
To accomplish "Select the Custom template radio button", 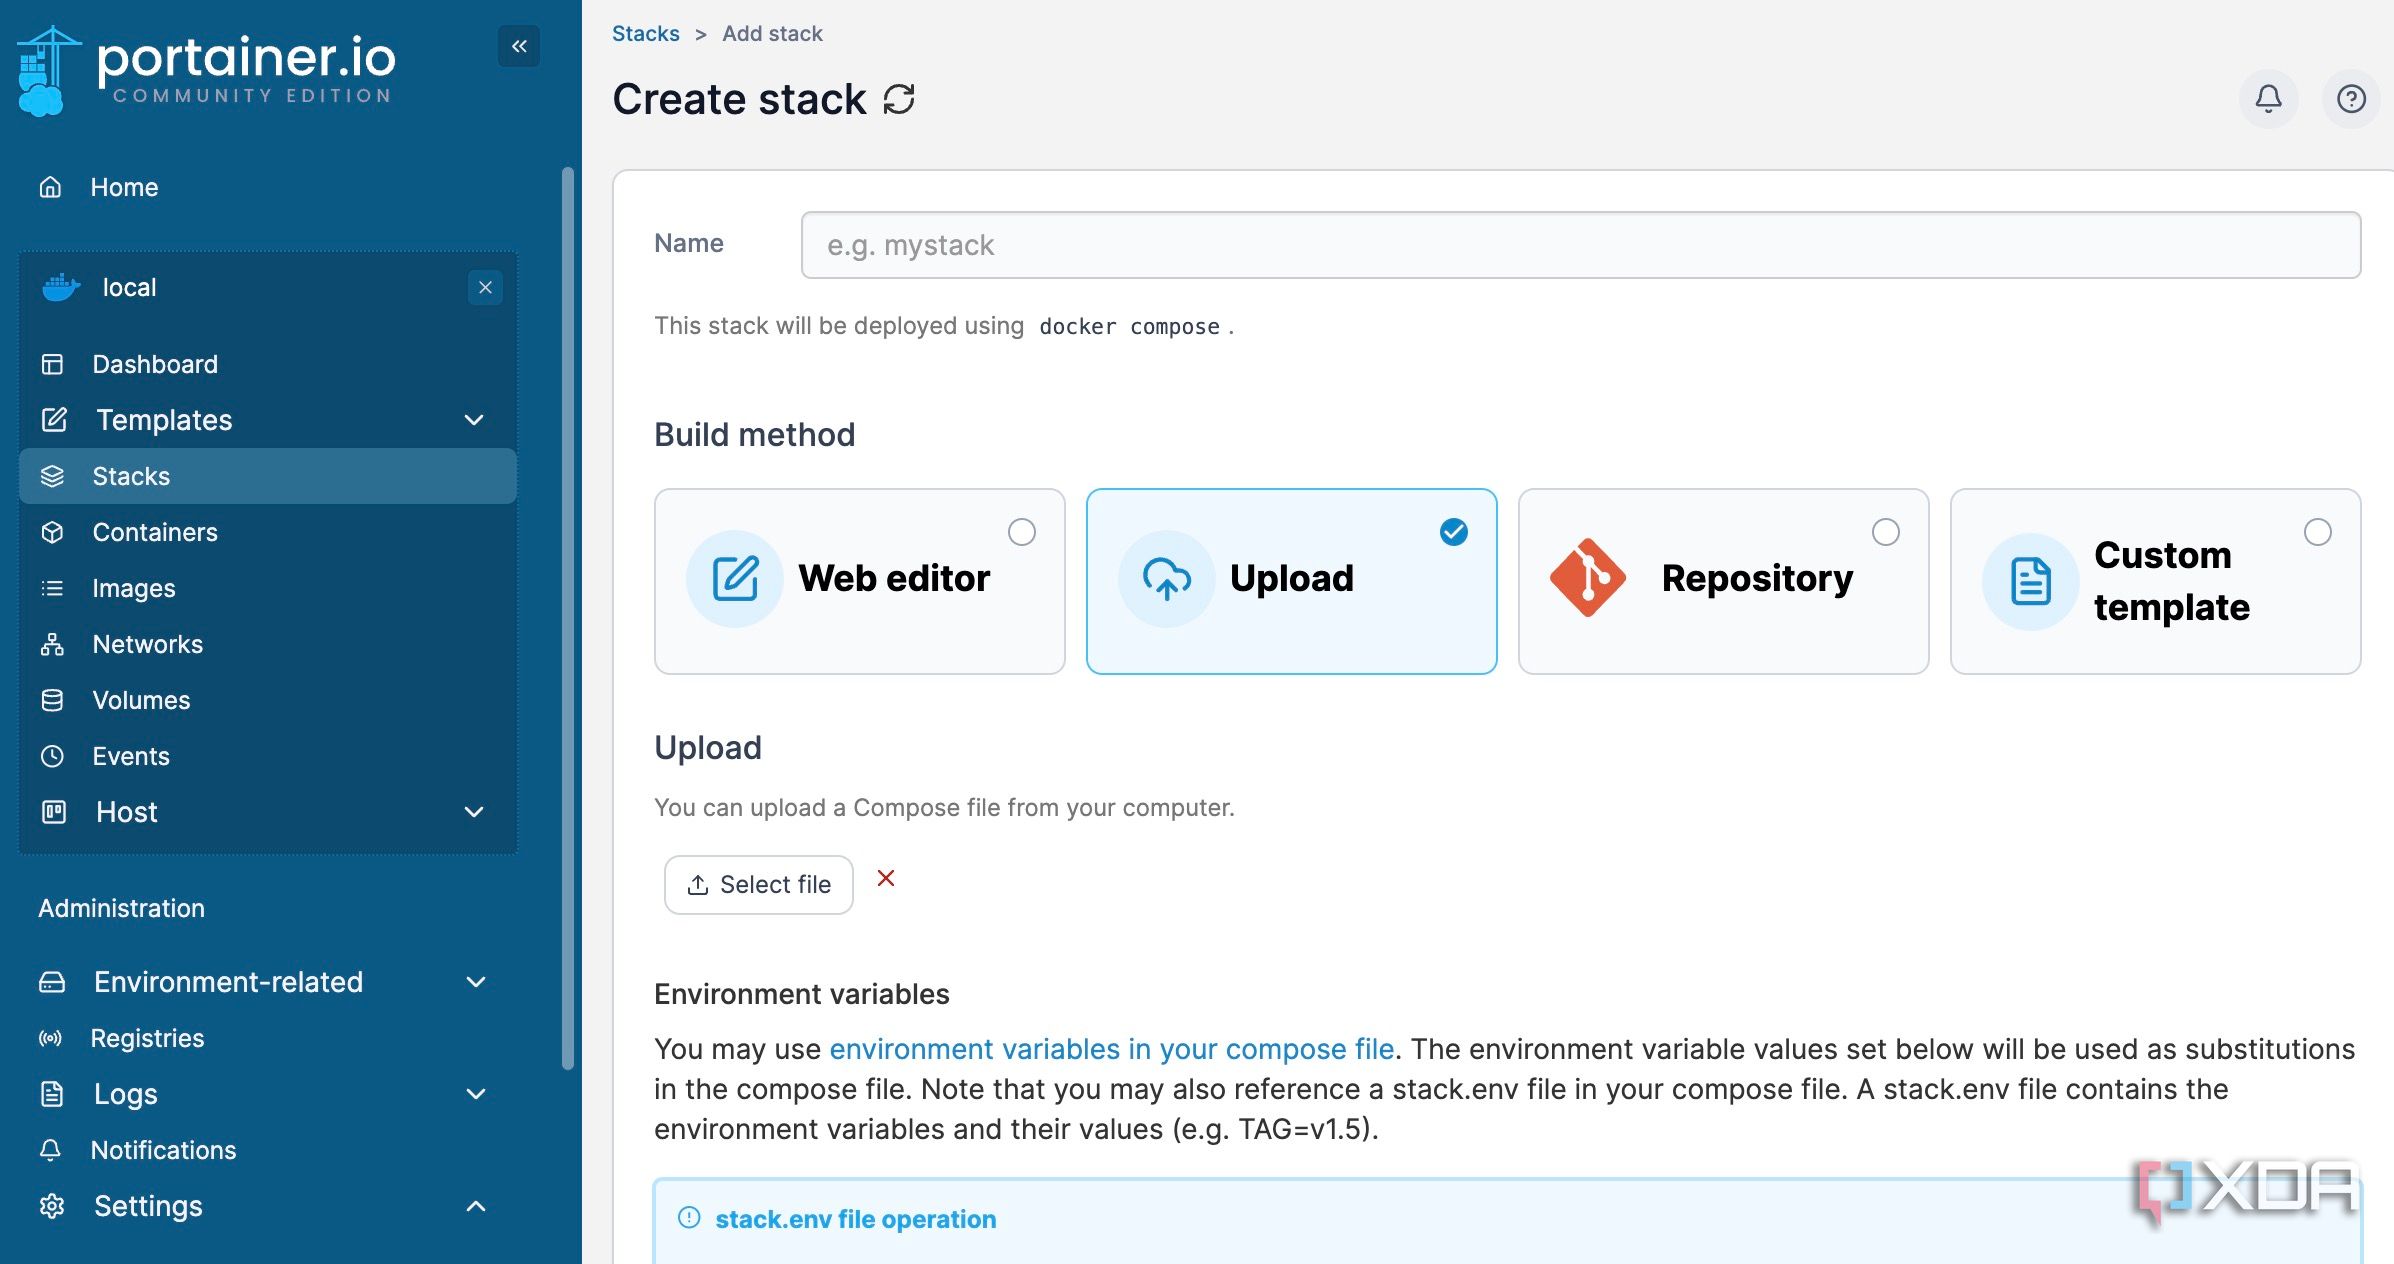I will [x=2318, y=532].
